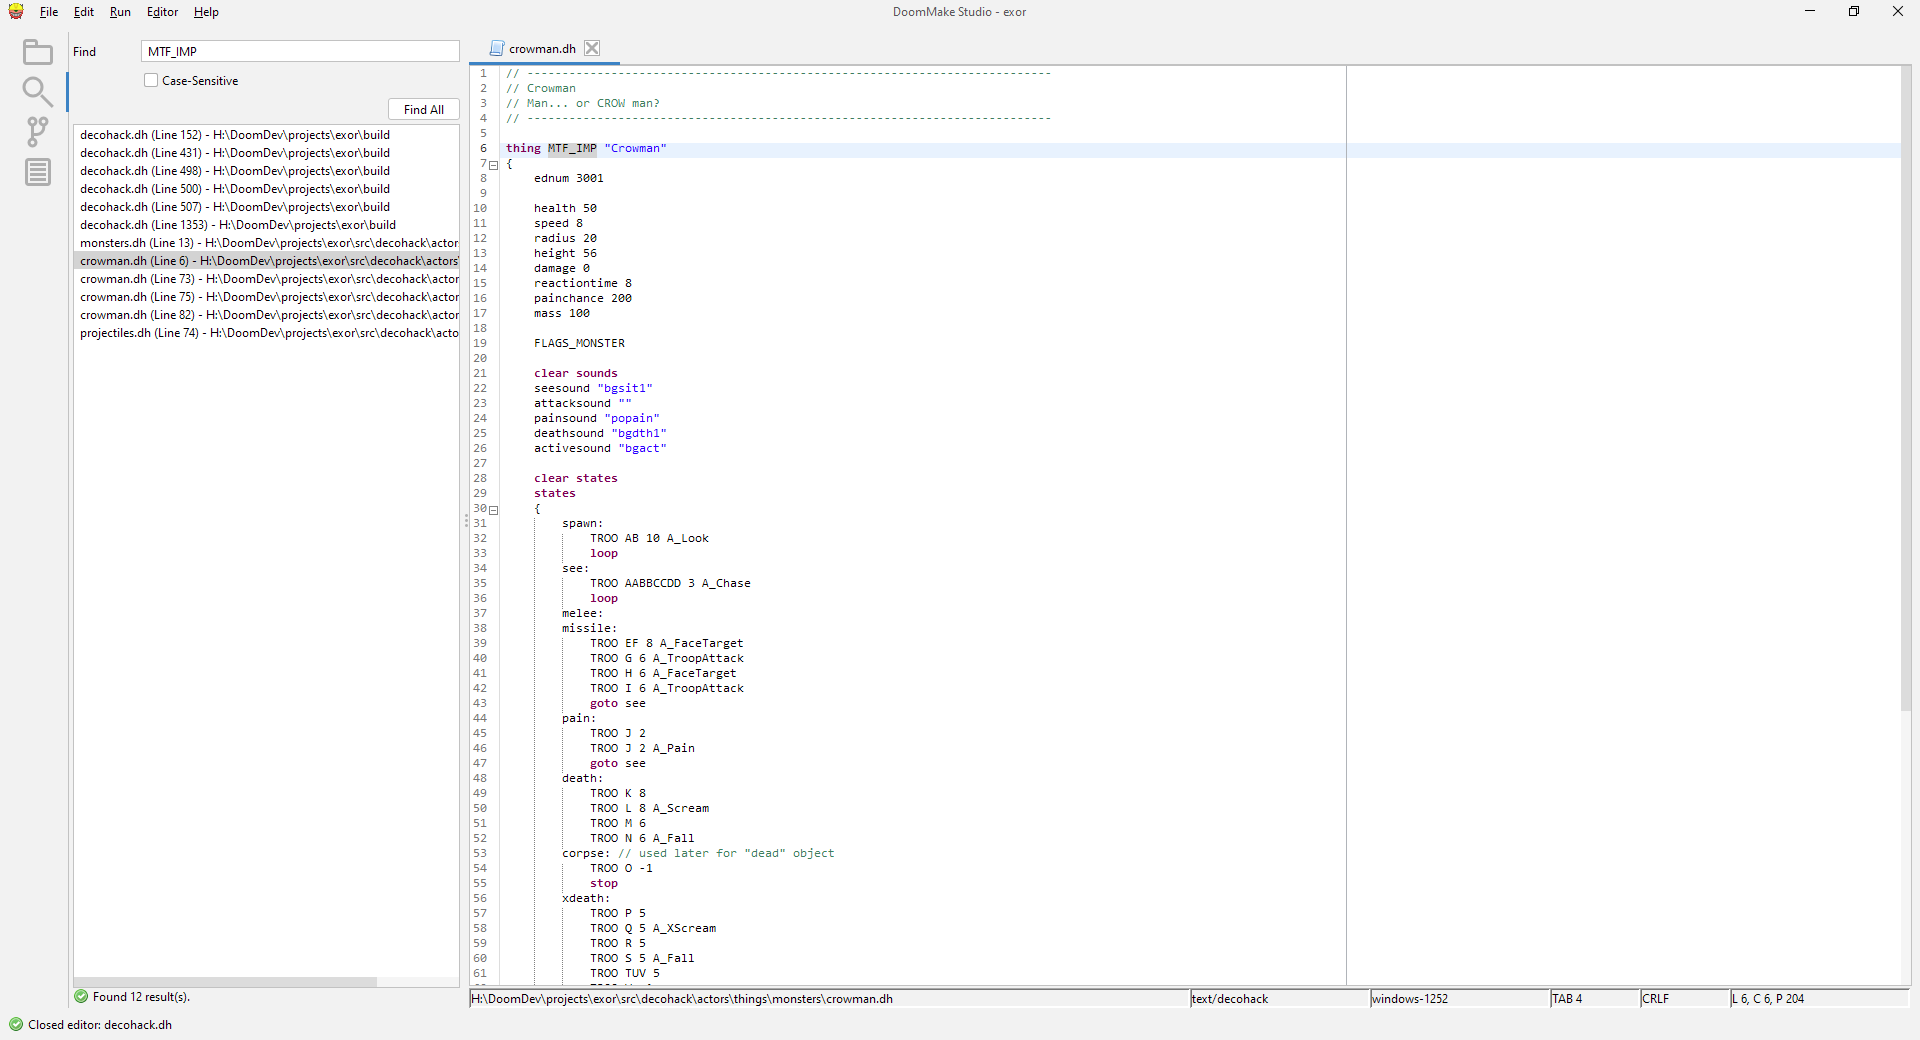Select result decohack.dh (Line 498)

coord(266,171)
